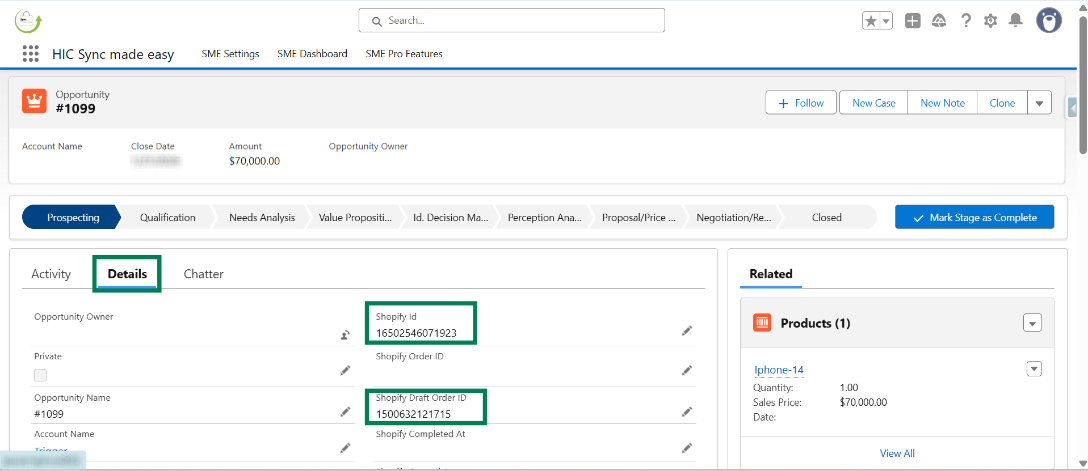Click the change Opportunity Owner icon
This screenshot has width=1088, height=471.
coord(345,335)
